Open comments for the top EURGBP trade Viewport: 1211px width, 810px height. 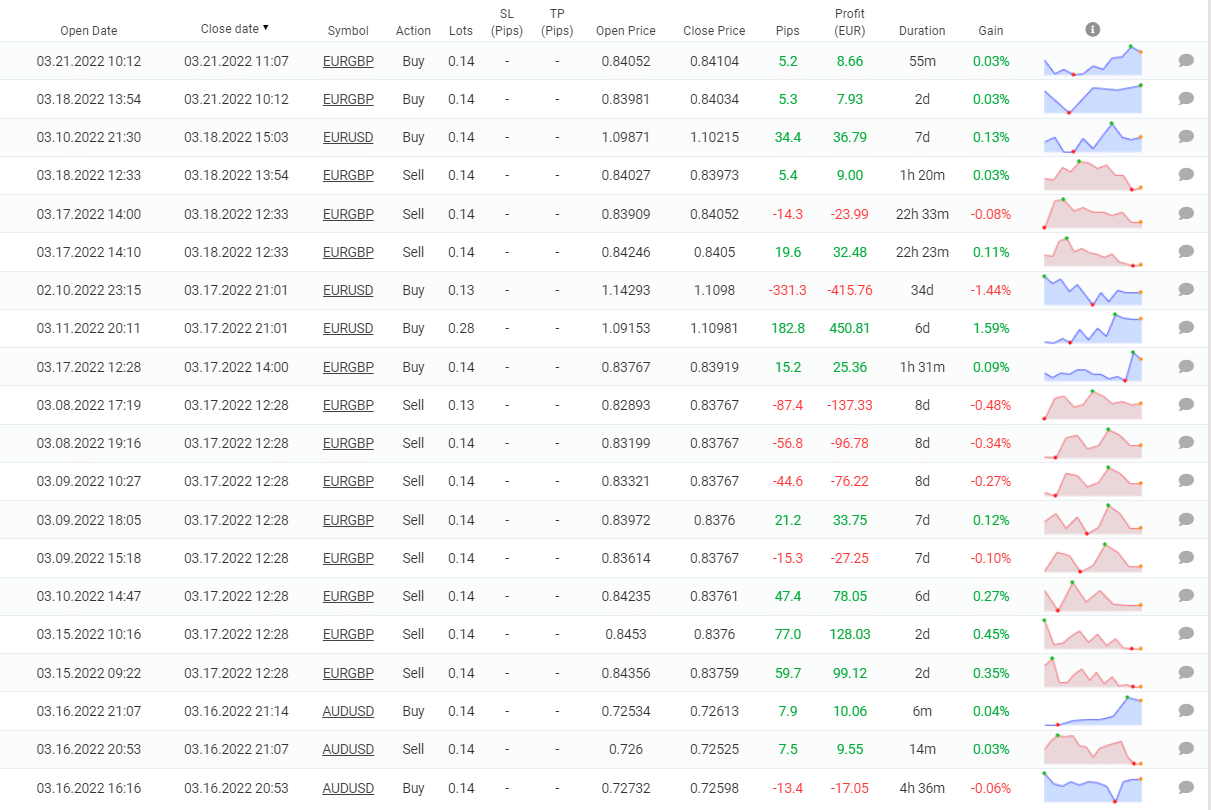(1186, 61)
